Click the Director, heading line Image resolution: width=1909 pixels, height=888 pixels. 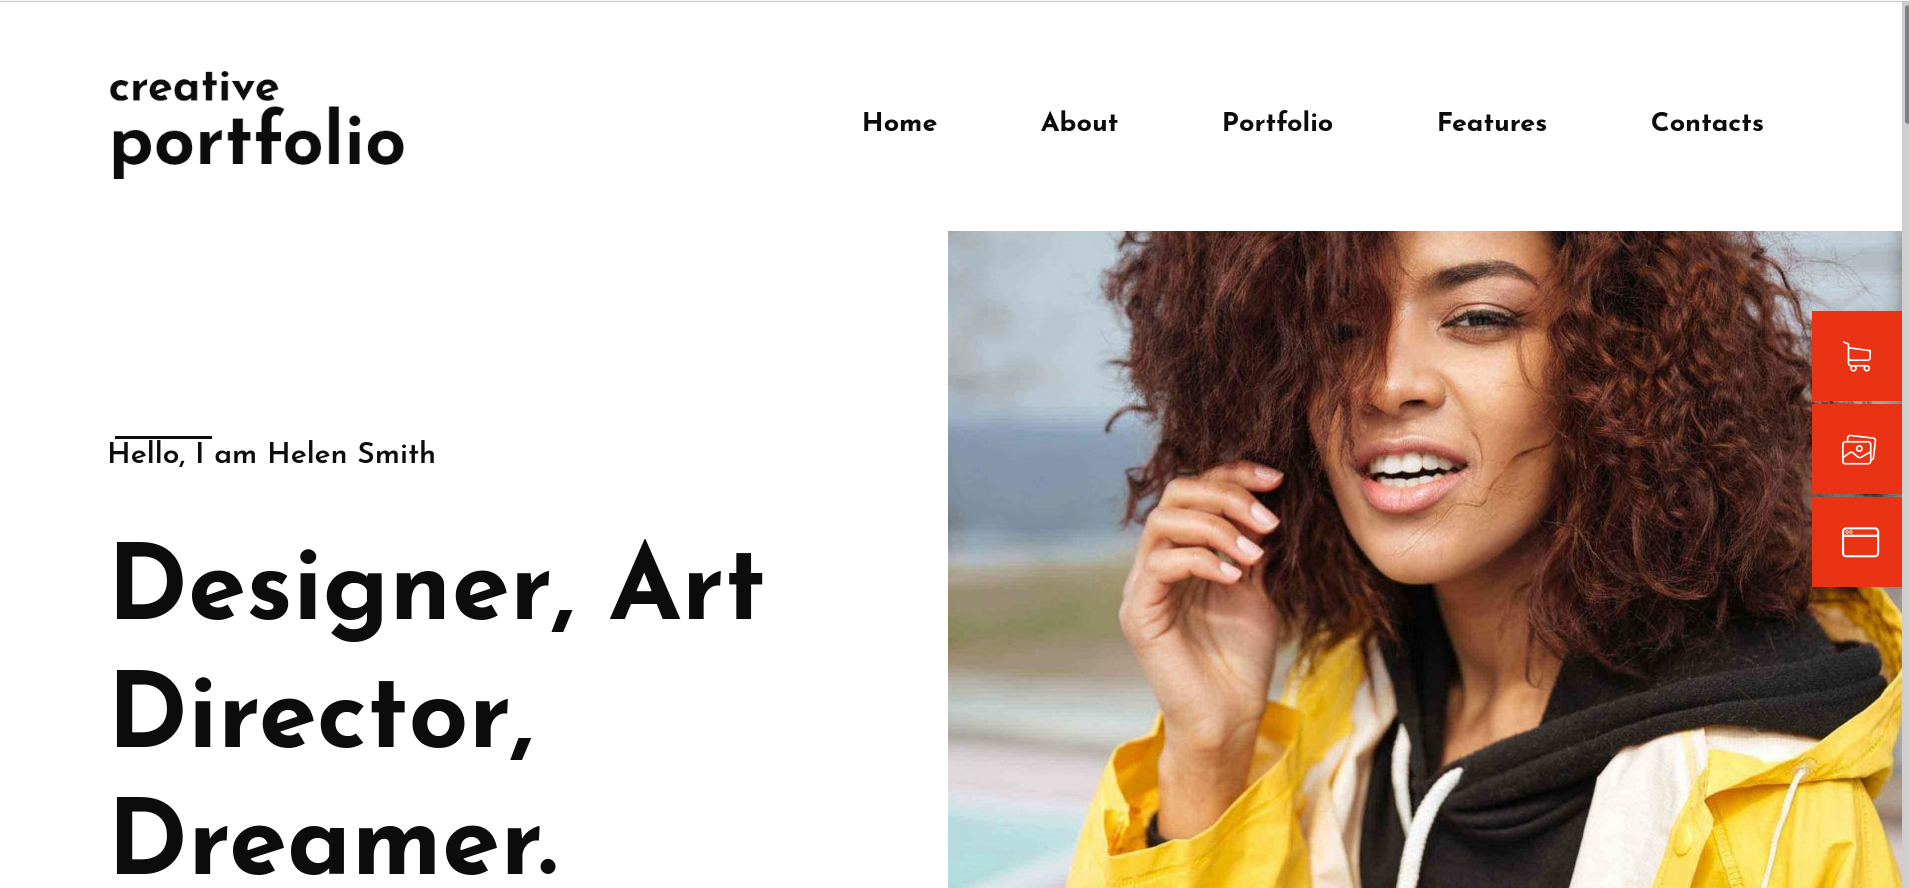[323, 712]
